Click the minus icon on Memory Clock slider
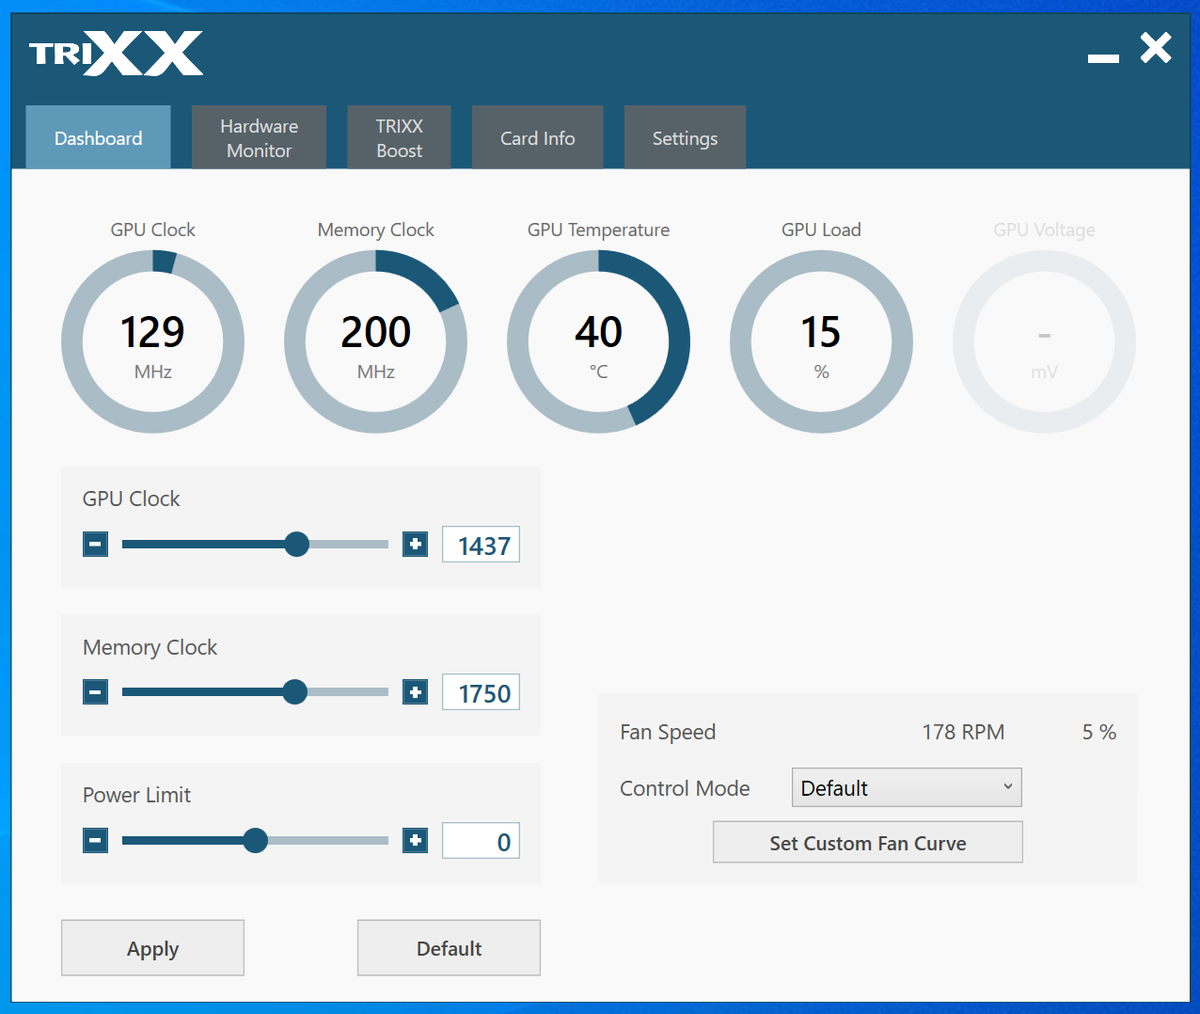The image size is (1200, 1014). (95, 691)
